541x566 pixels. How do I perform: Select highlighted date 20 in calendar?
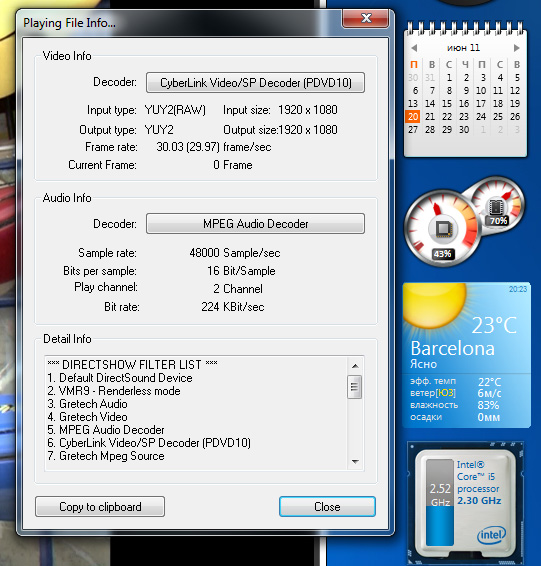(x=413, y=117)
